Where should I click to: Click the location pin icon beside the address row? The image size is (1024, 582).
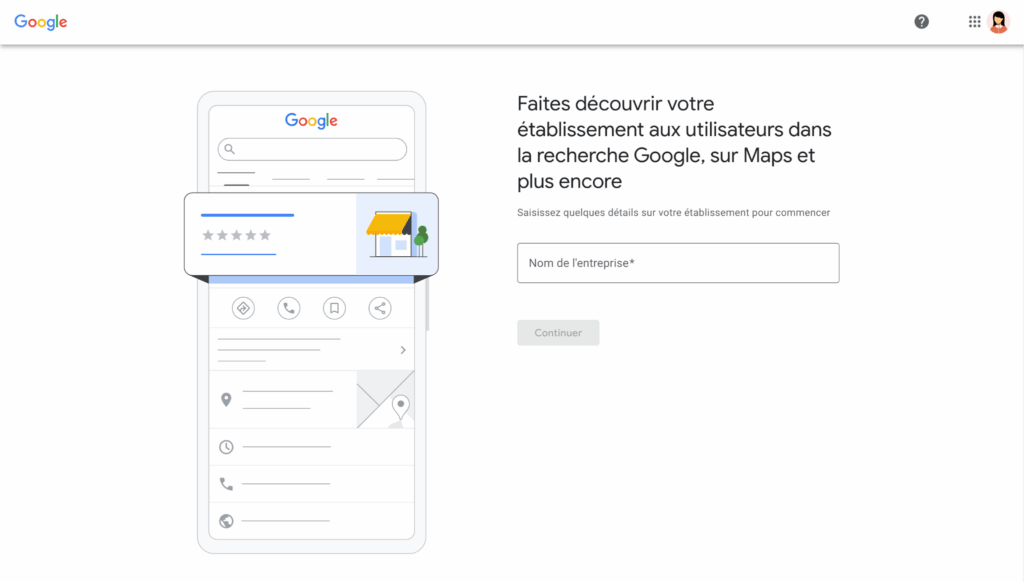click(225, 398)
